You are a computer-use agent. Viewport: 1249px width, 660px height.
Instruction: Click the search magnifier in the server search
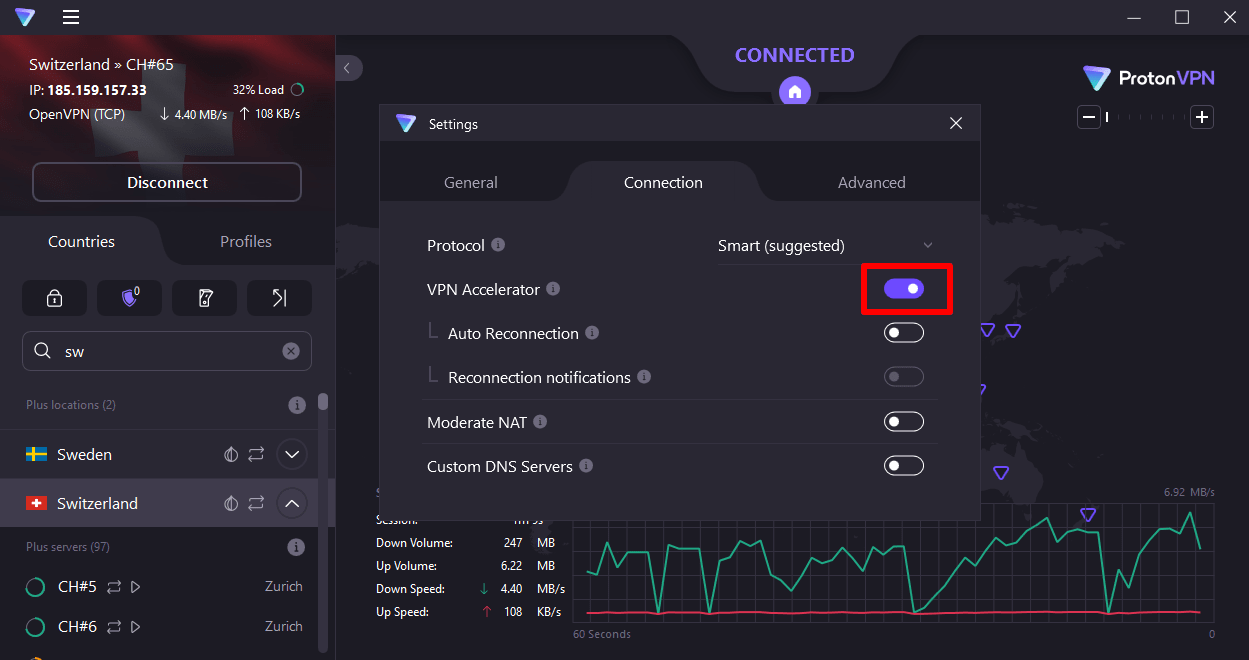coord(43,351)
